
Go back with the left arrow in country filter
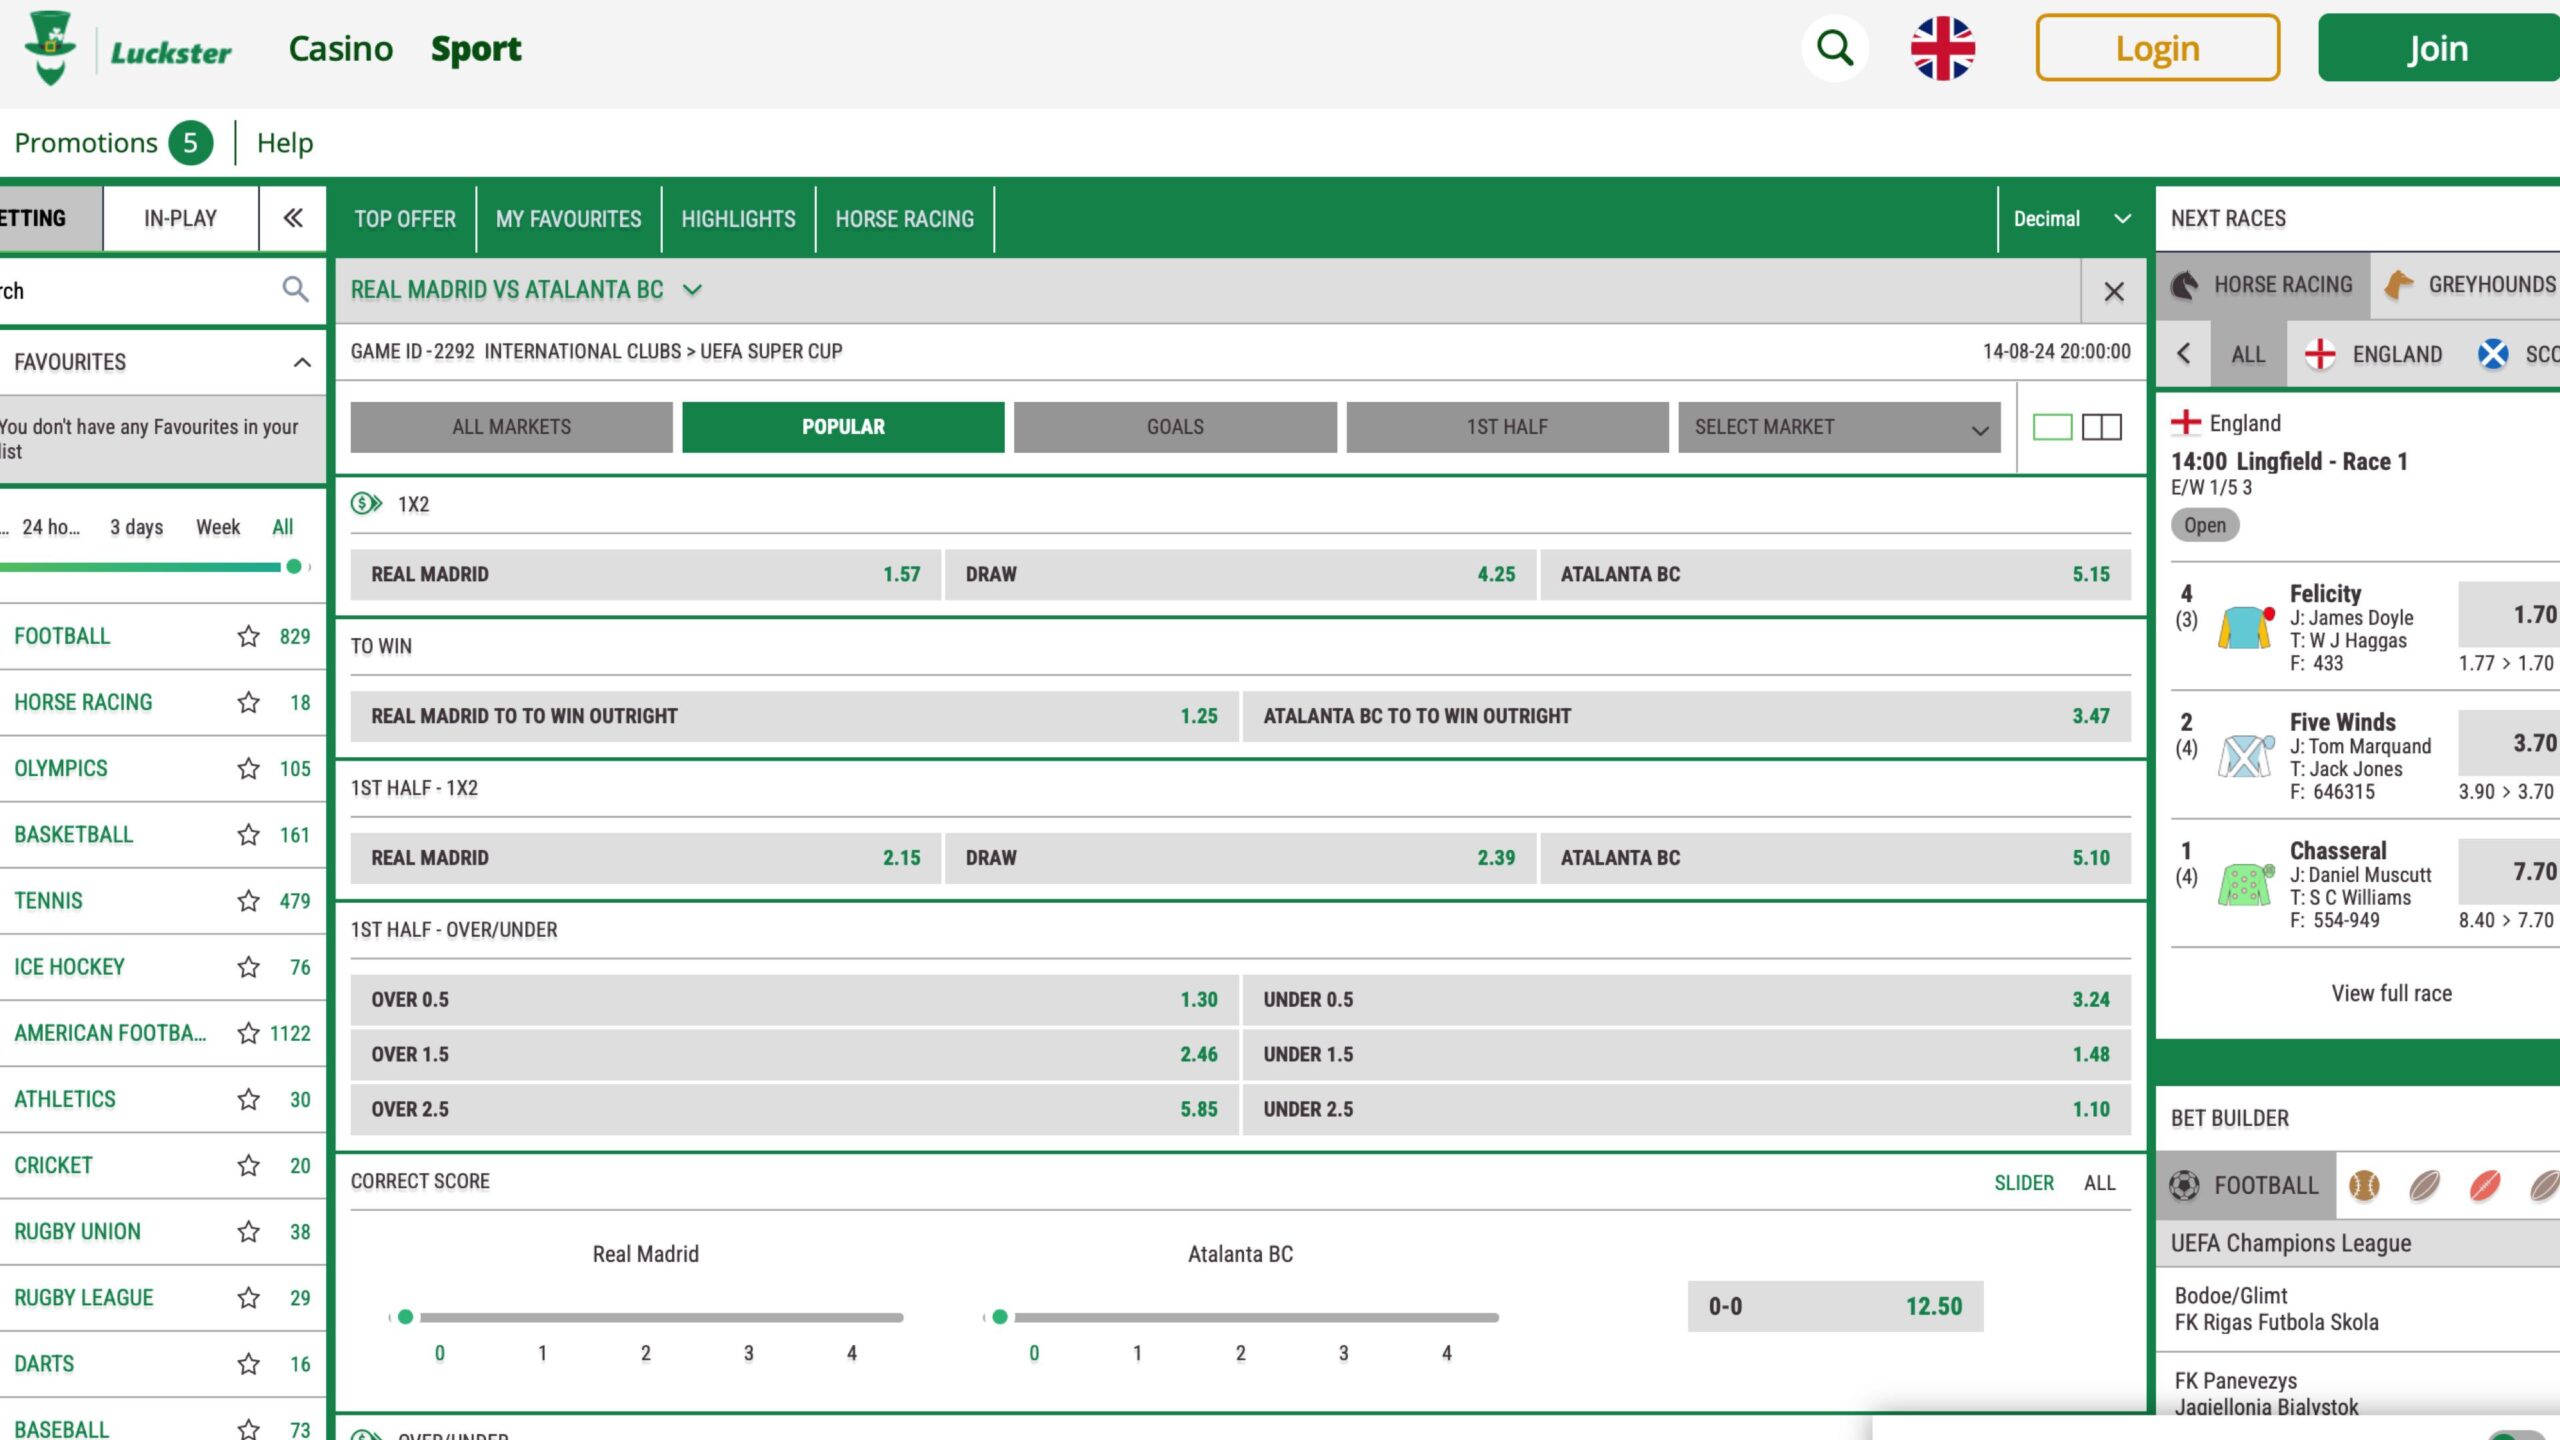[x=2183, y=353]
